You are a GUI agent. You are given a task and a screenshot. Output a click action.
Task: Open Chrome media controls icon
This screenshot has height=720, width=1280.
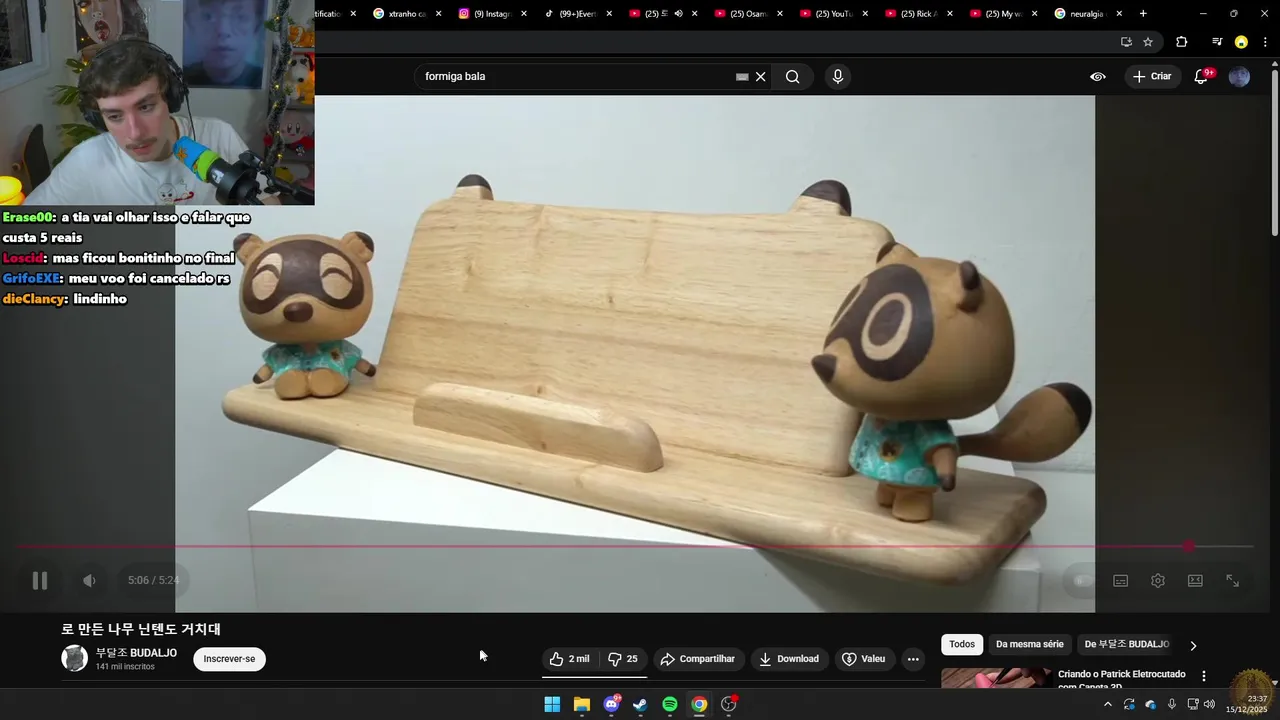coord(1216,42)
